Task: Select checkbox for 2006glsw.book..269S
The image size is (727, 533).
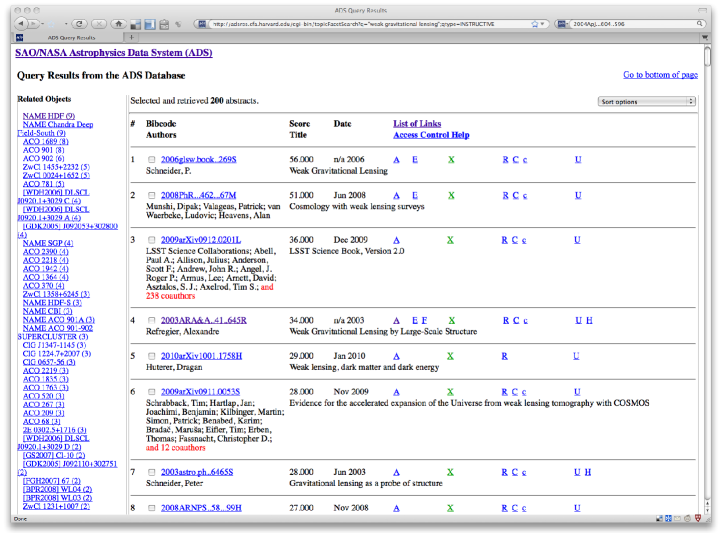Action: pyautogui.click(x=152, y=160)
